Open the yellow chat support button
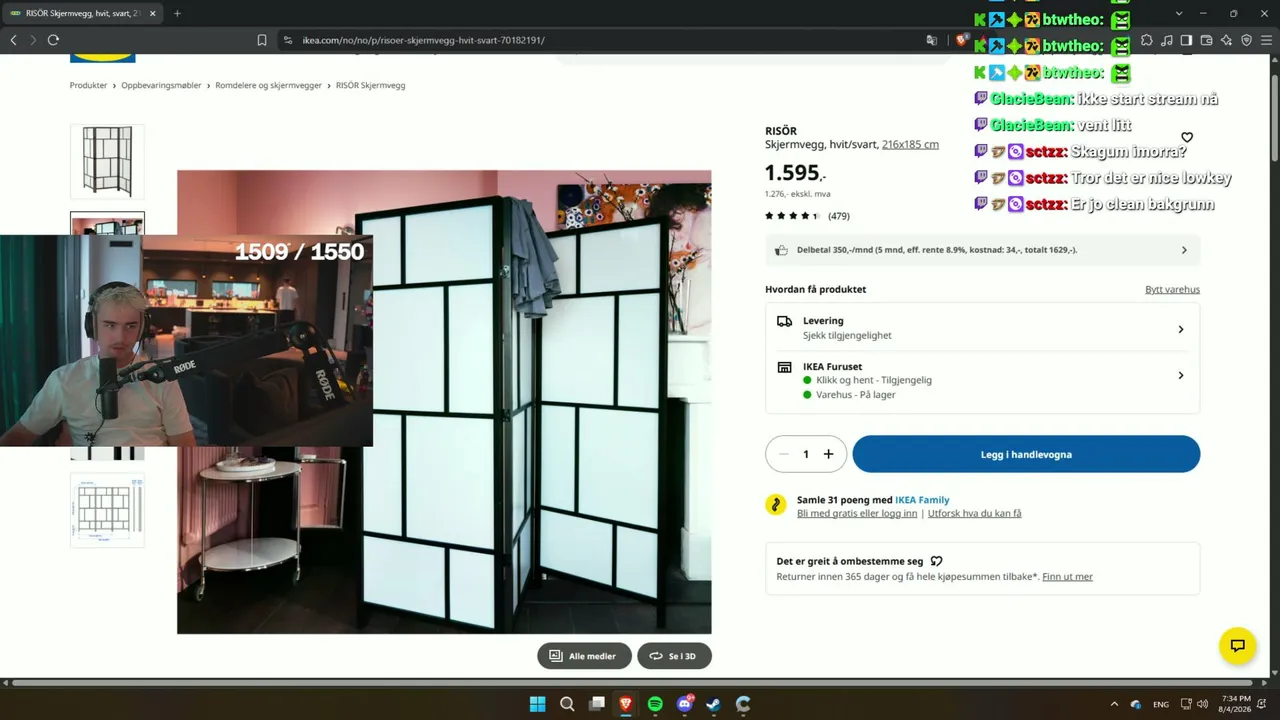 [x=1237, y=645]
